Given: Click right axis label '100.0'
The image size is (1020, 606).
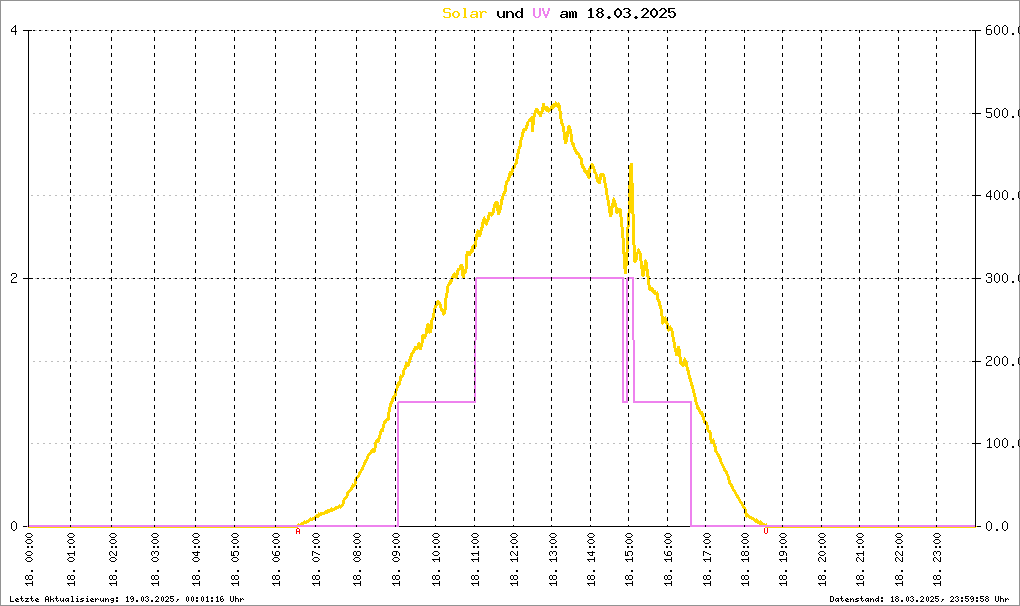Looking at the screenshot, I should coord(1002,443).
